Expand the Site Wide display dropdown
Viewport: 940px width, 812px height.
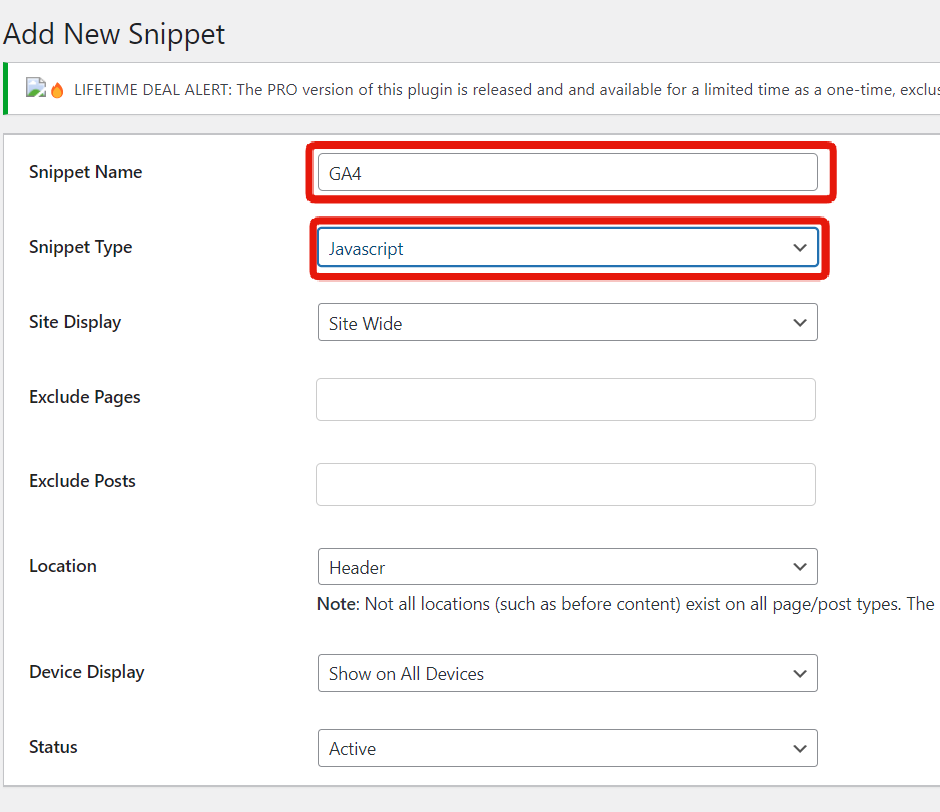click(x=567, y=323)
